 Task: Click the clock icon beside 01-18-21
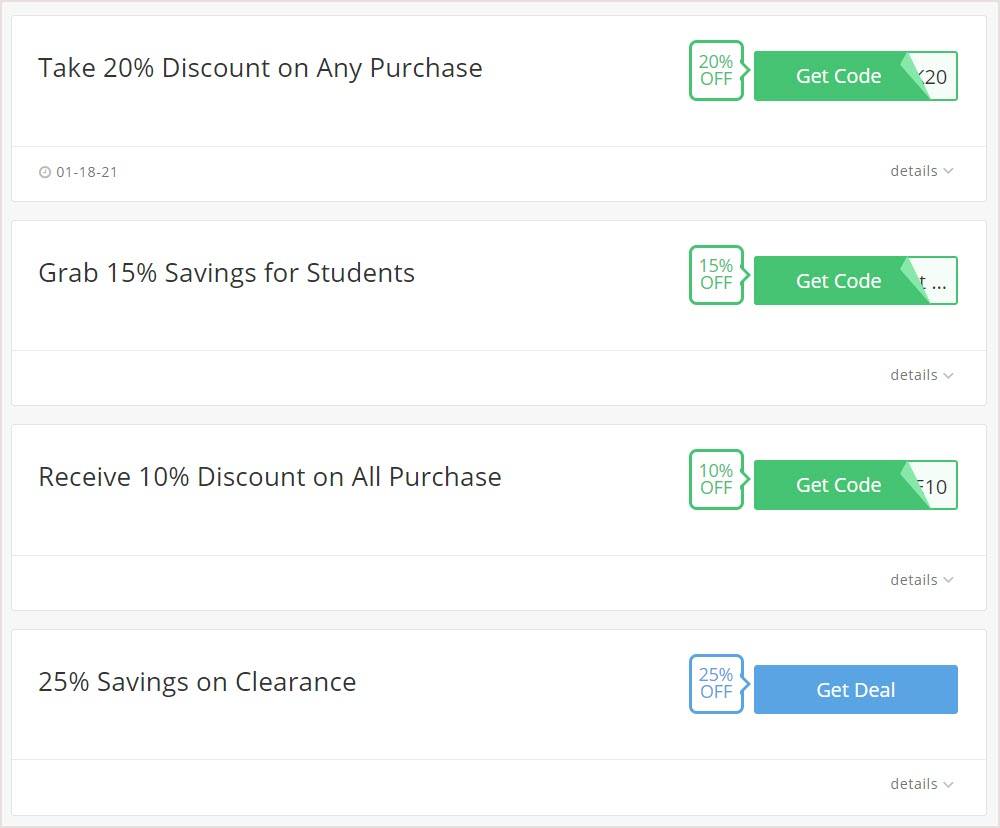pos(45,172)
